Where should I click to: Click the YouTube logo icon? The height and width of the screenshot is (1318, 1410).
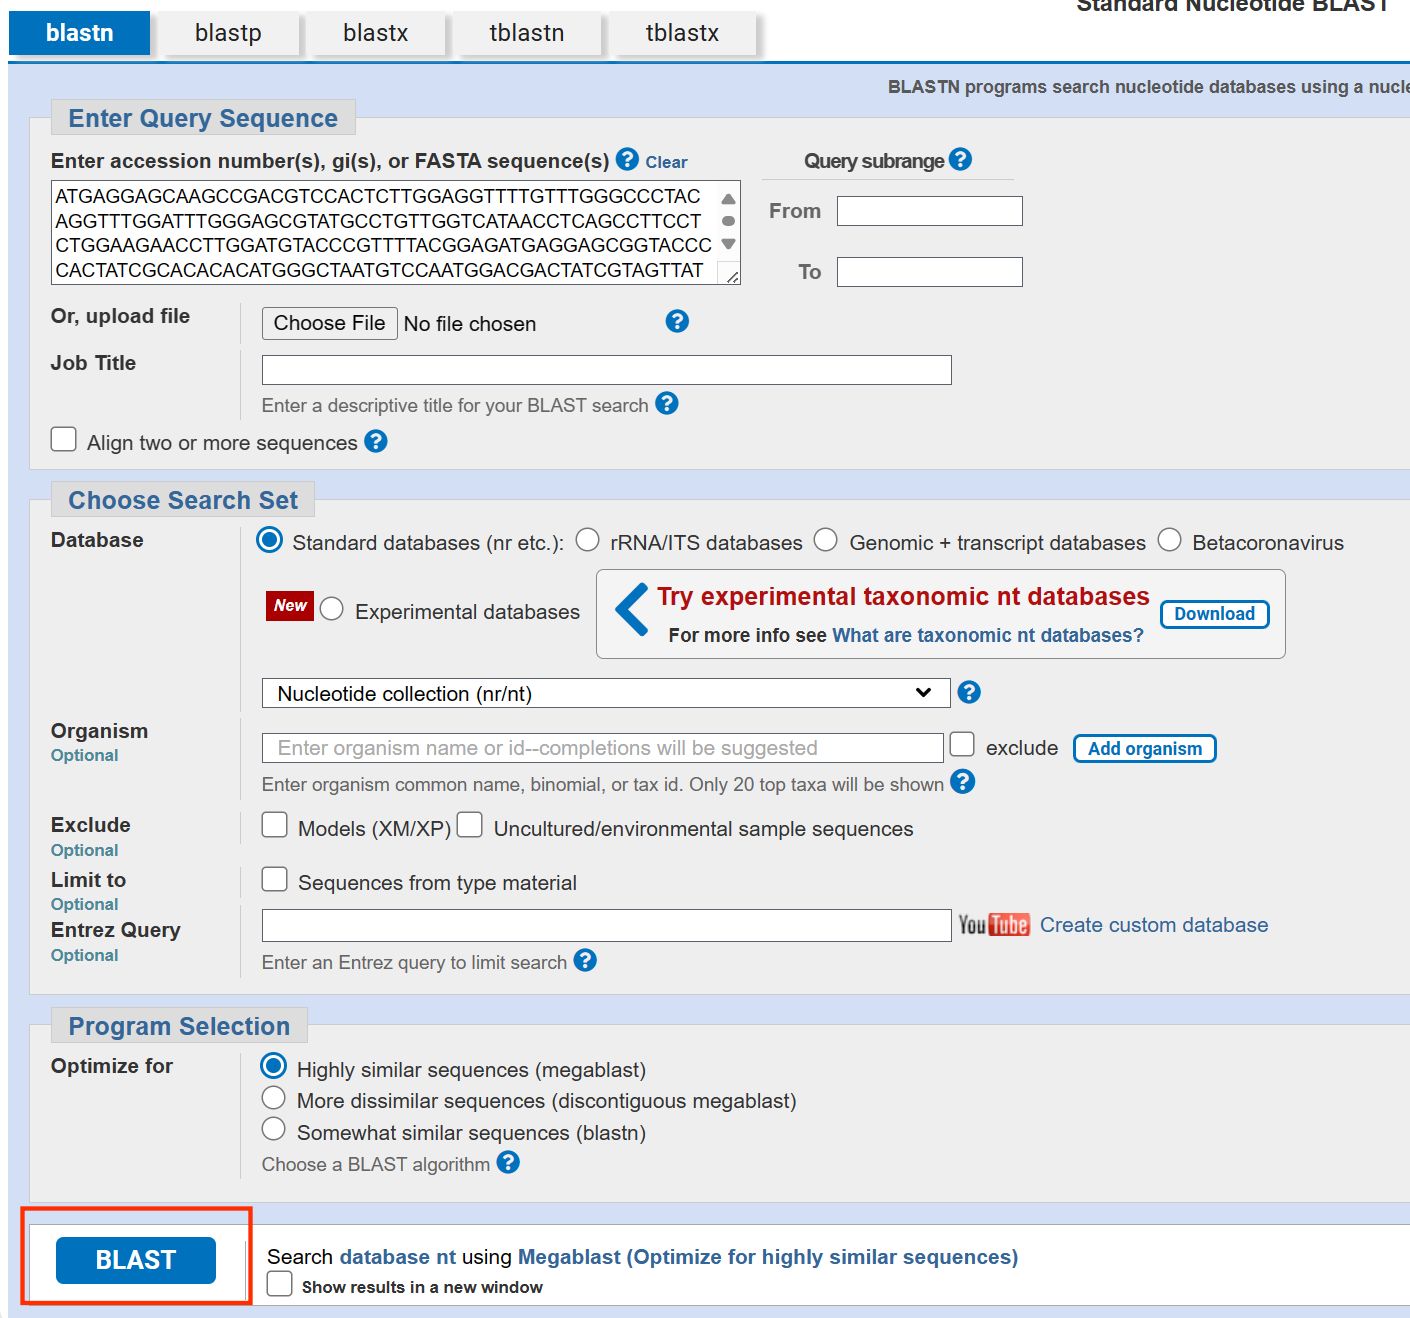click(994, 925)
